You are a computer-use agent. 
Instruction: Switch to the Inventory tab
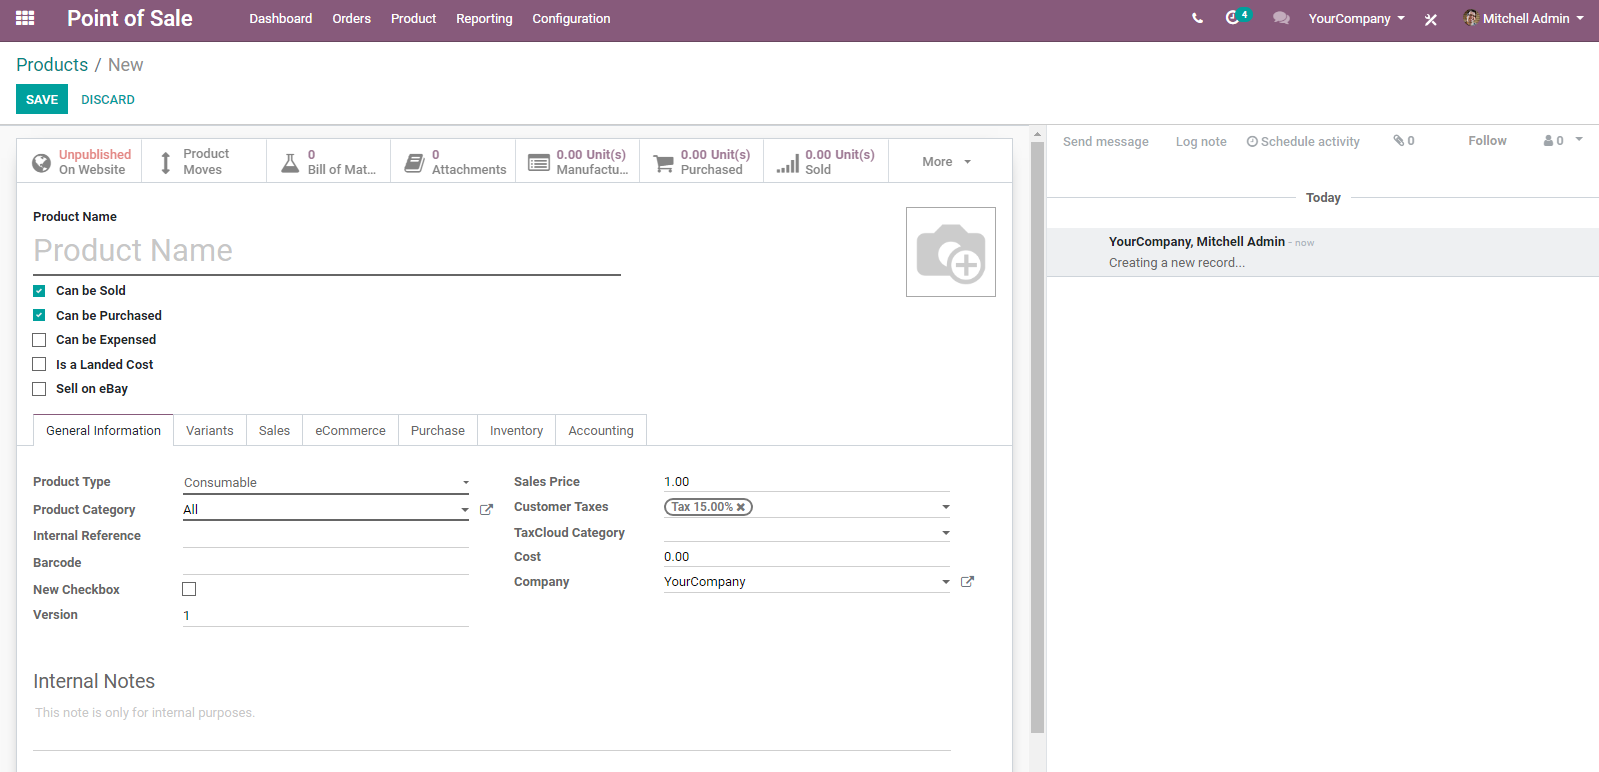pyautogui.click(x=516, y=431)
